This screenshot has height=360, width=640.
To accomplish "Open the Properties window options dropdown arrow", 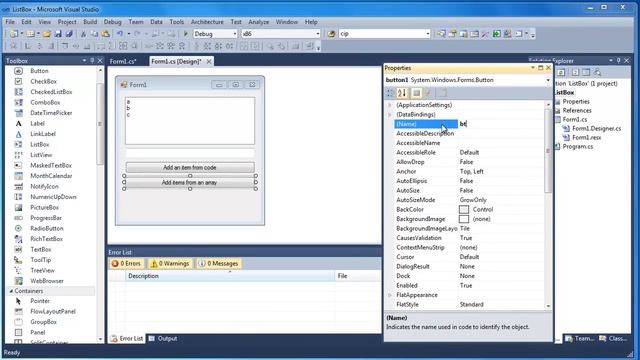I will pyautogui.click(x=533, y=68).
